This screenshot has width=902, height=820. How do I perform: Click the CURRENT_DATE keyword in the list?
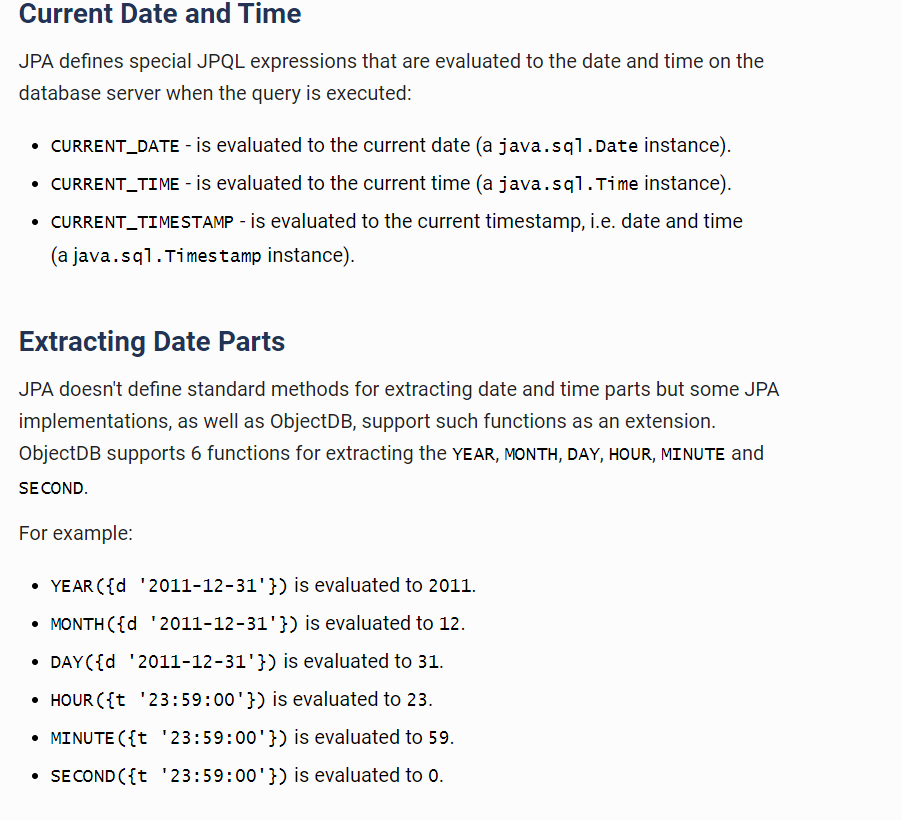(x=115, y=146)
